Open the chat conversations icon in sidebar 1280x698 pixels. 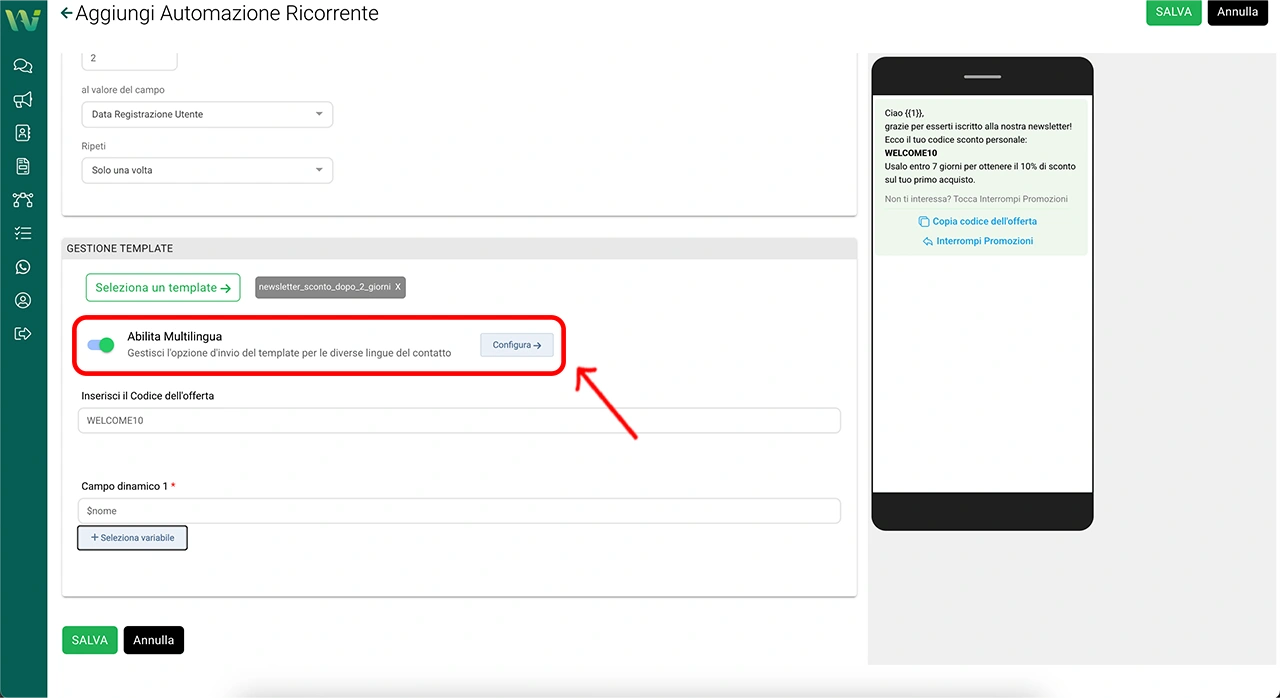click(x=23, y=66)
